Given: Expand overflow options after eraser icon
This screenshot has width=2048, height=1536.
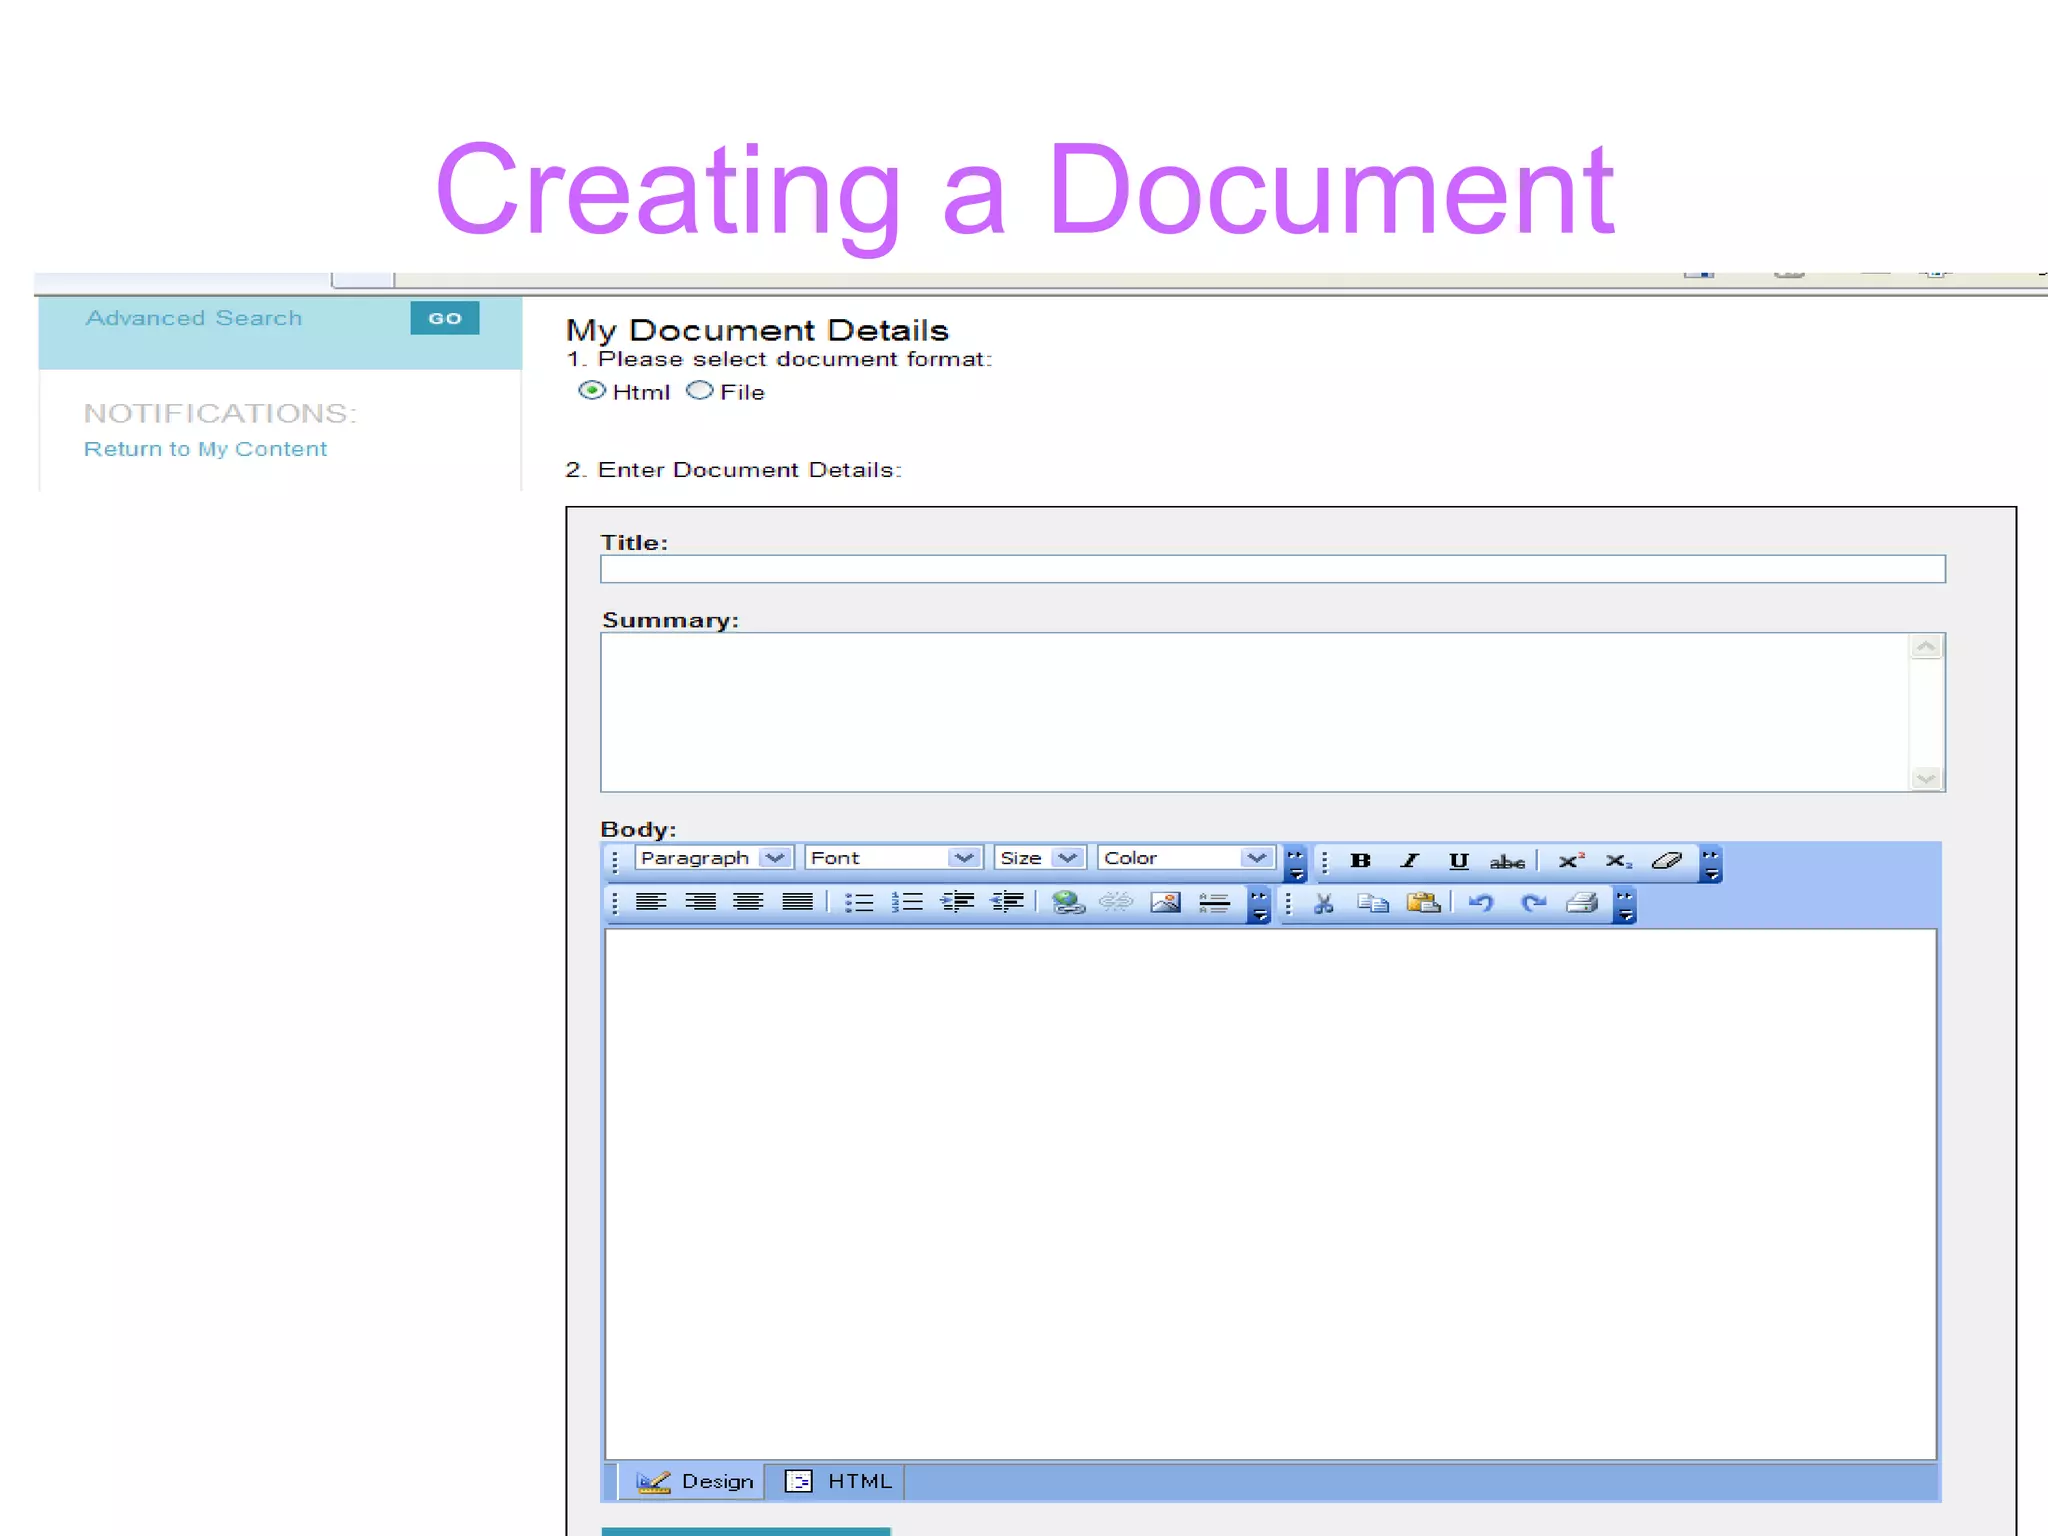Looking at the screenshot, I should pyautogui.click(x=1711, y=864).
